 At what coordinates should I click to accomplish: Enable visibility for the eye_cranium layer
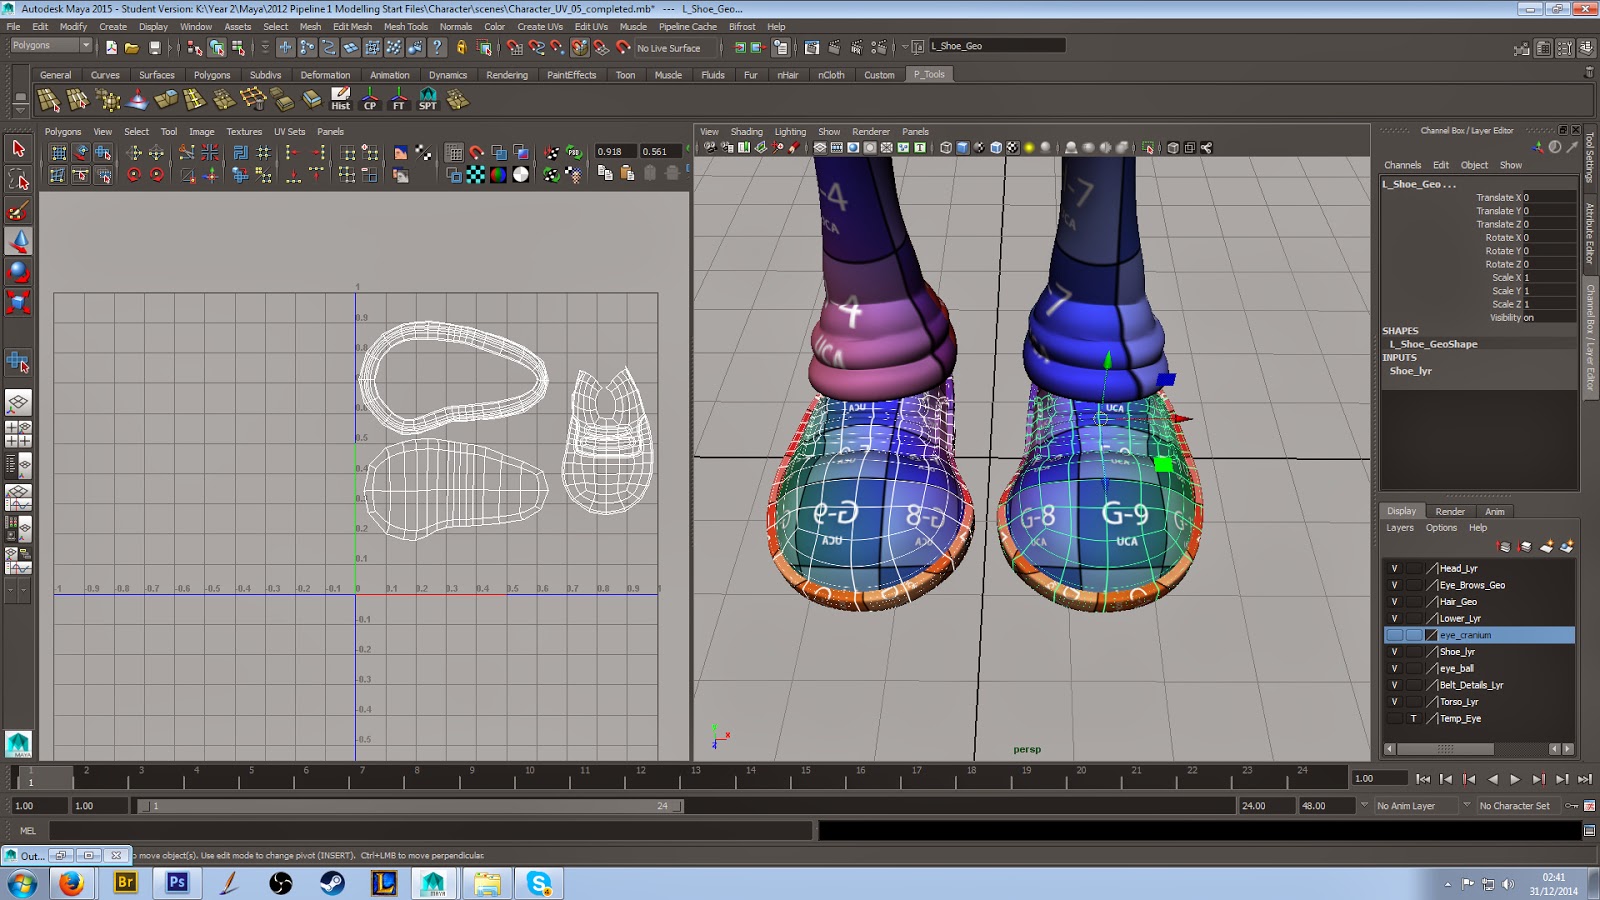tap(1394, 634)
